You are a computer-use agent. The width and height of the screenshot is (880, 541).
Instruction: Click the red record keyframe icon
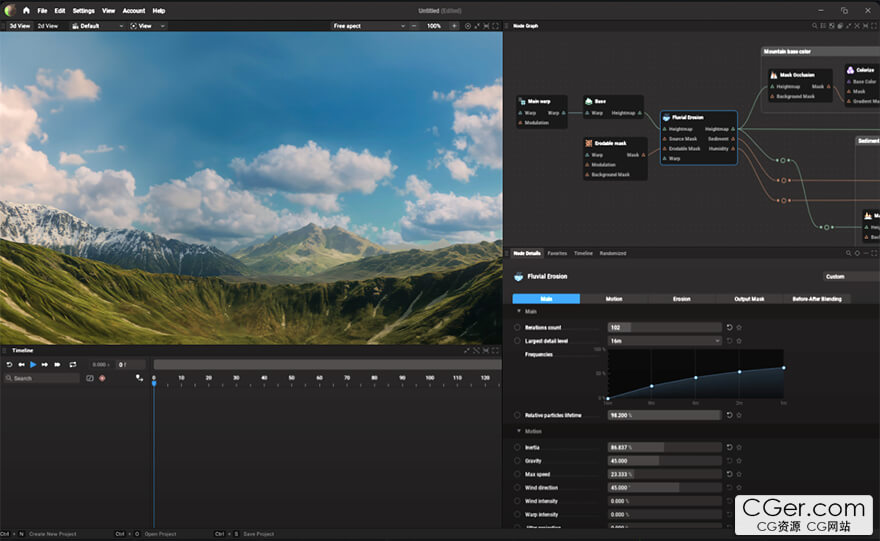[x=102, y=378]
